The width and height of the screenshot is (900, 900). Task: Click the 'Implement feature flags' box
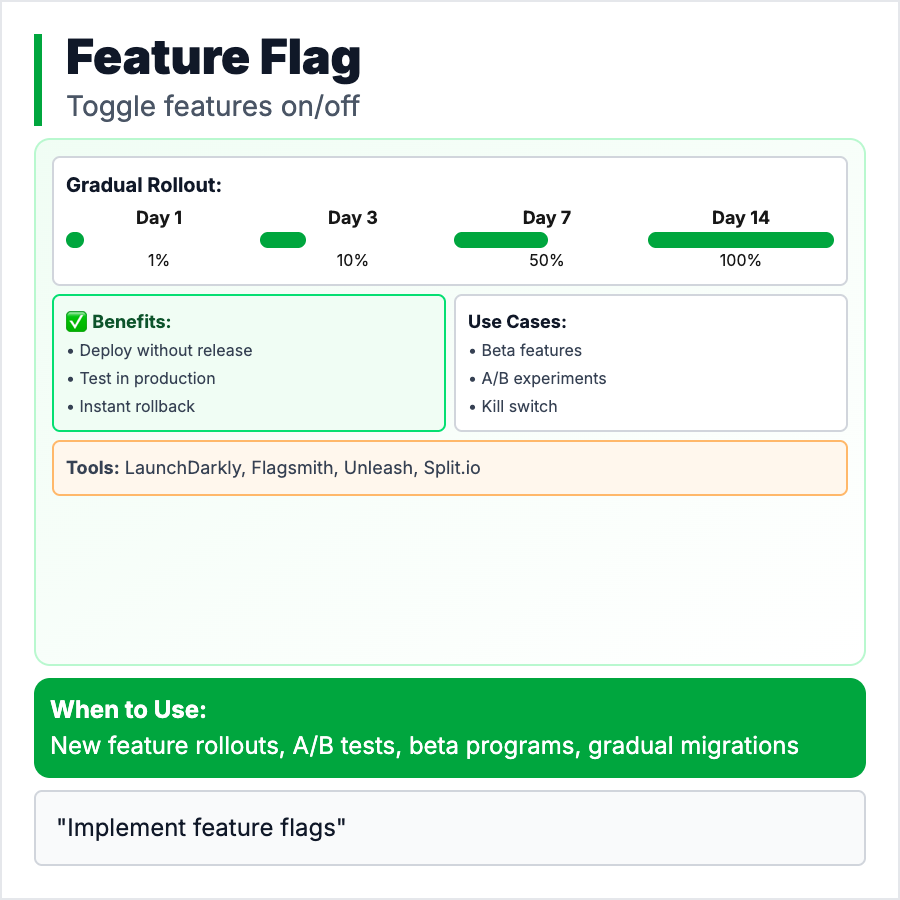449,828
